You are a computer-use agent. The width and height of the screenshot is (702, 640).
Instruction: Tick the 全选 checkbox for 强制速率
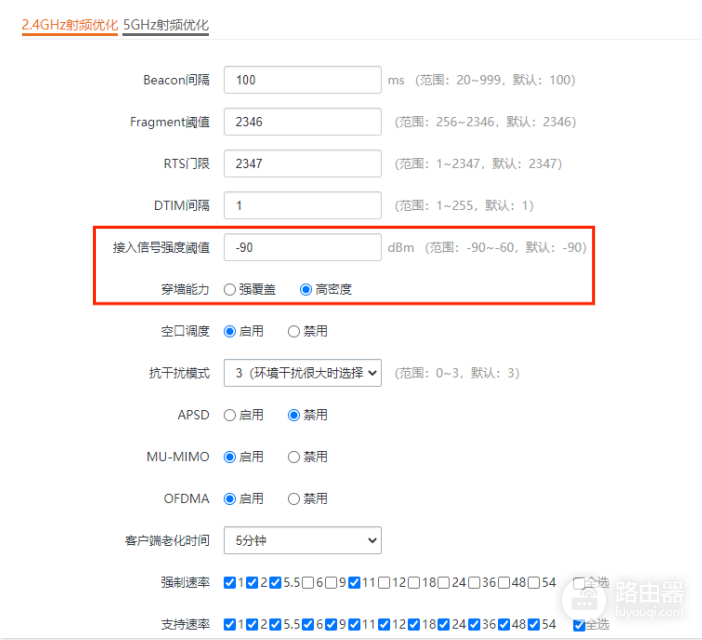(579, 583)
